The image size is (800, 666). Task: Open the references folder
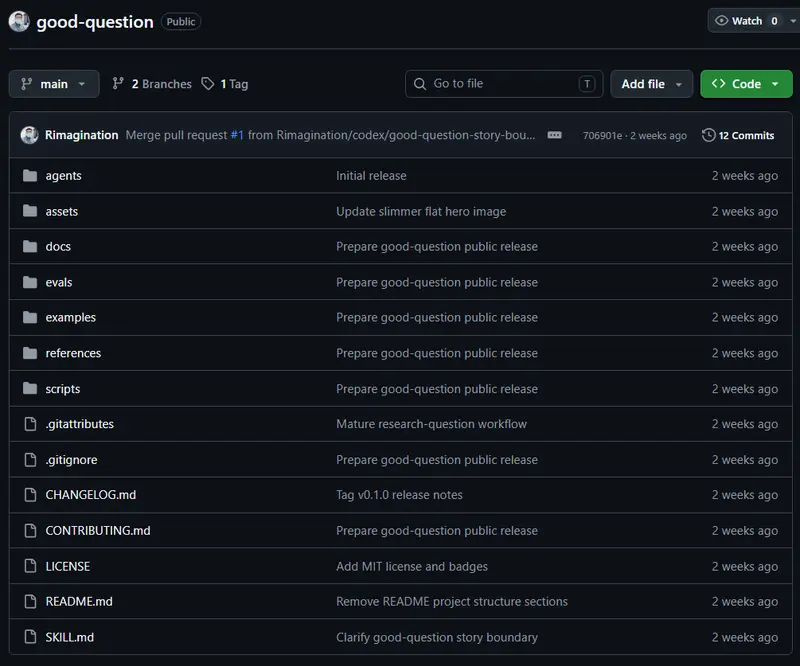[73, 353]
